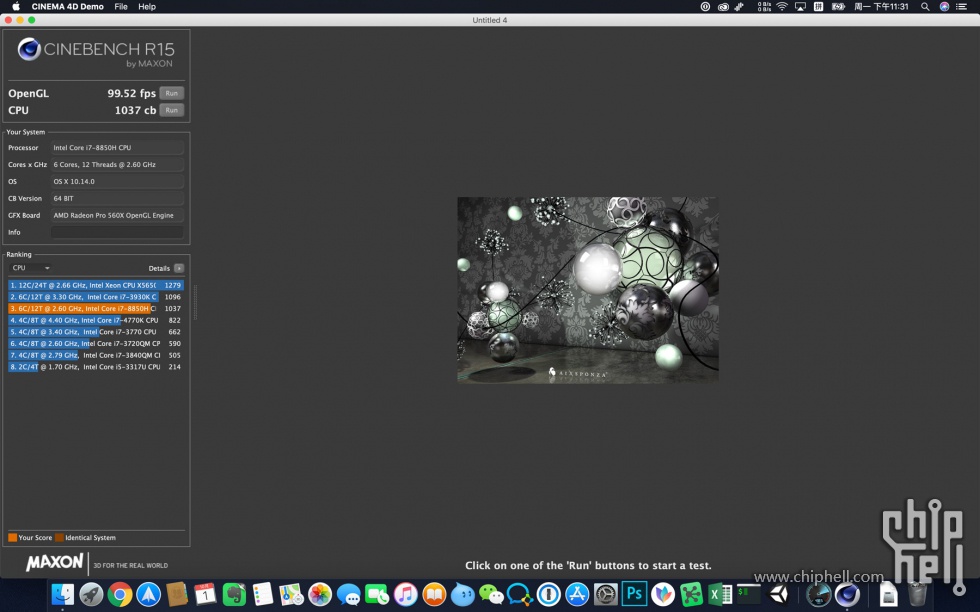This screenshot has height=612, width=980.
Task: Open the Calendar app in dock
Action: pos(205,594)
